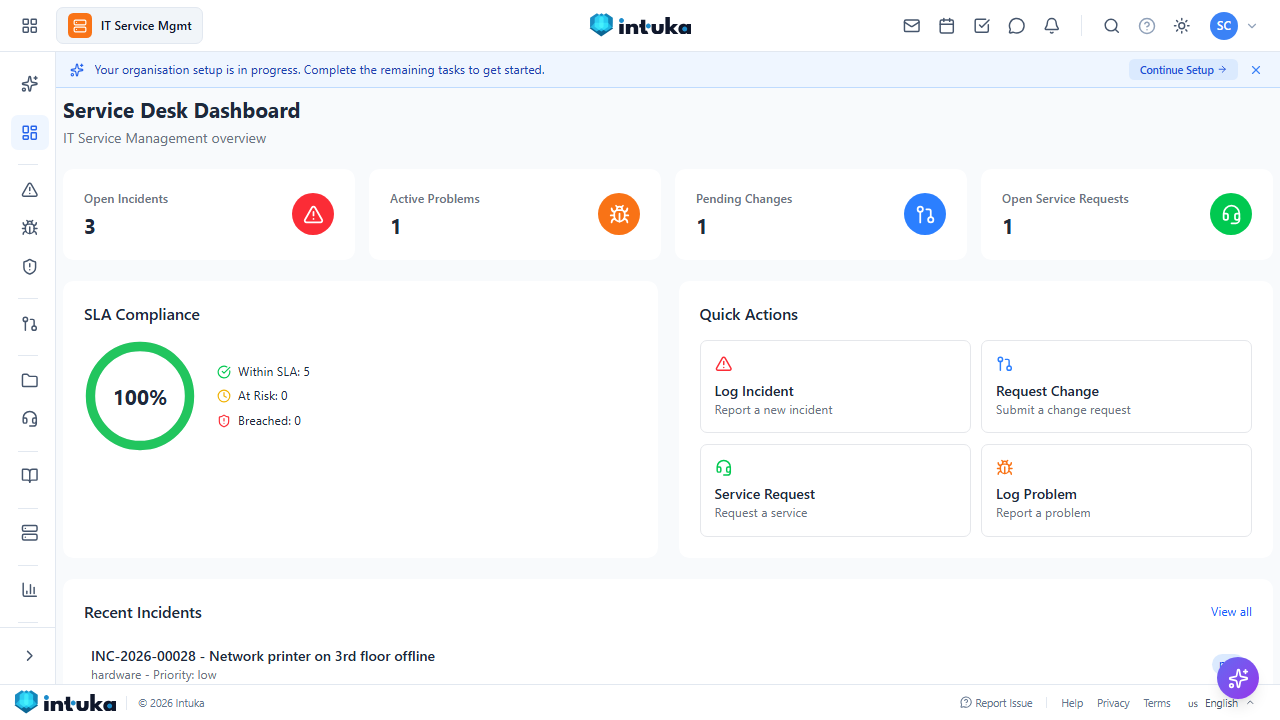The image size is (1280, 720).
Task: Open the chat bubble icon
Action: (x=1017, y=26)
